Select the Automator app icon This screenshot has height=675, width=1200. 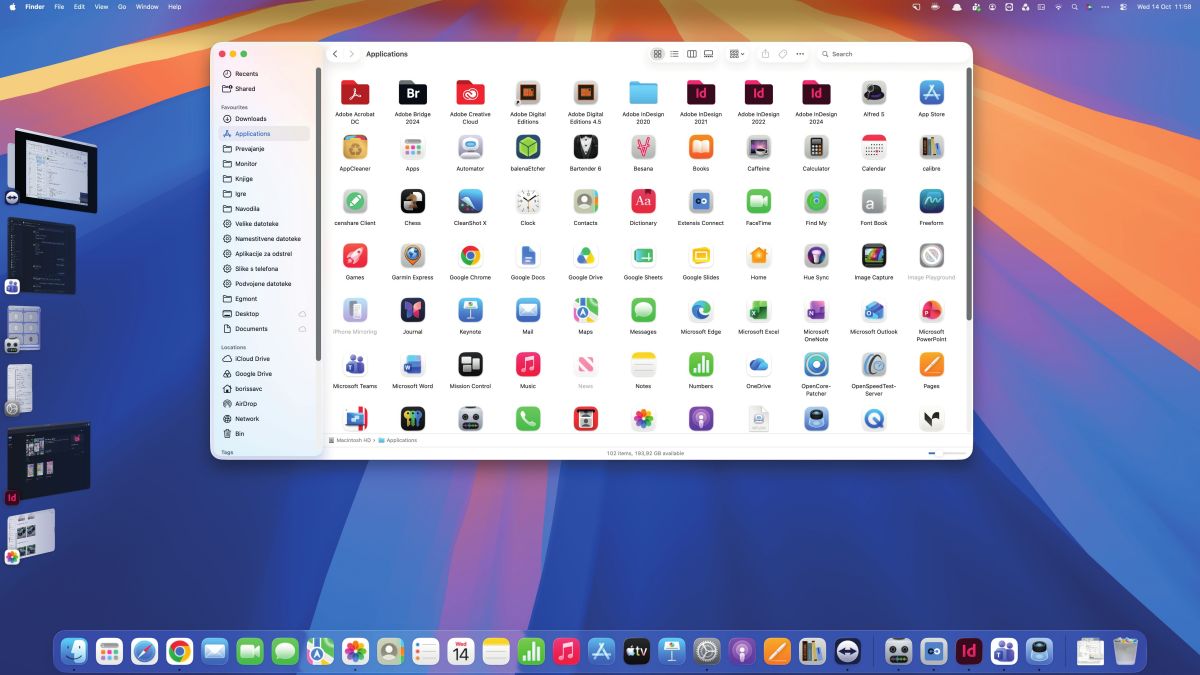coord(470,147)
